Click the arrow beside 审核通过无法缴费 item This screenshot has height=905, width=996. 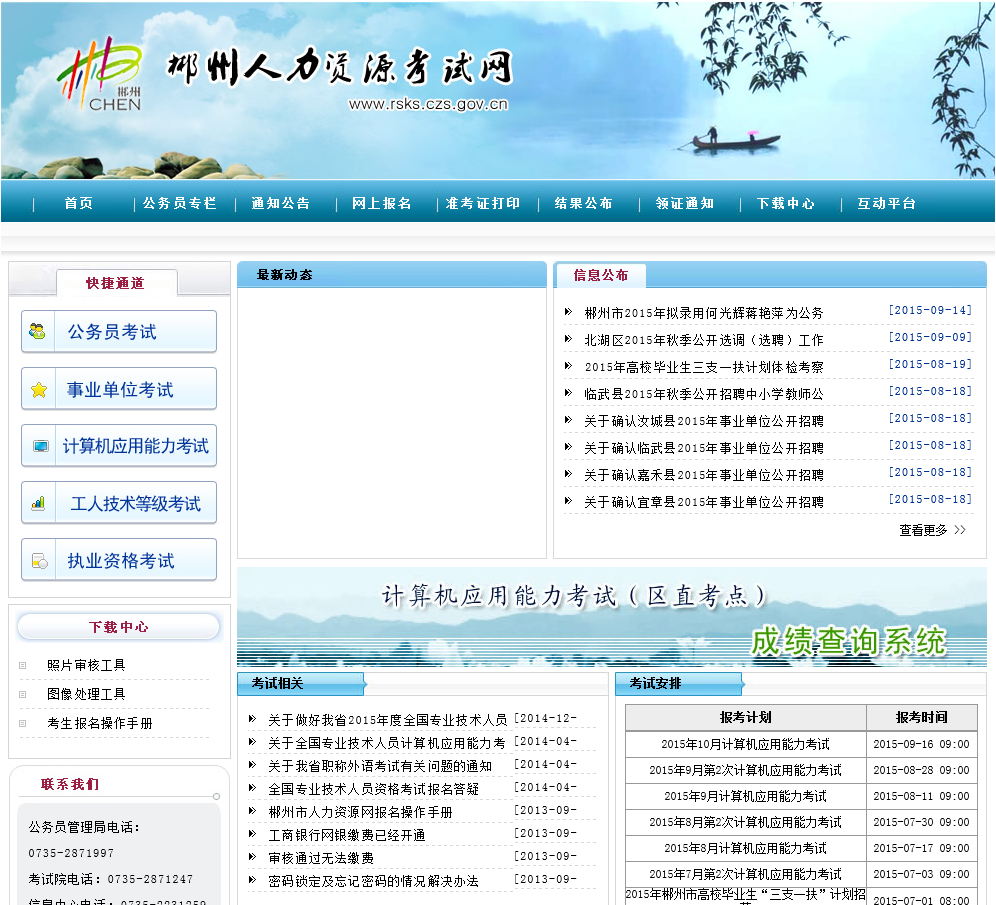[x=252, y=857]
